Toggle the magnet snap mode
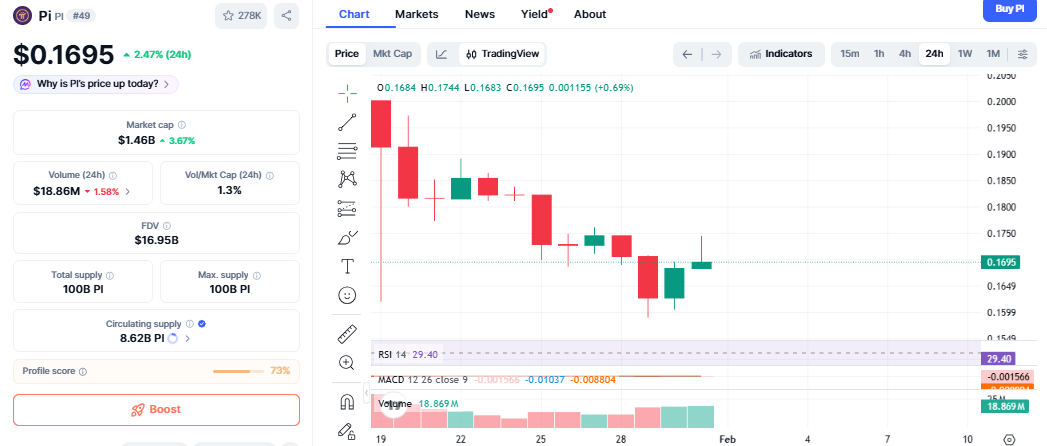Image resolution: width=1047 pixels, height=446 pixels. click(x=347, y=402)
